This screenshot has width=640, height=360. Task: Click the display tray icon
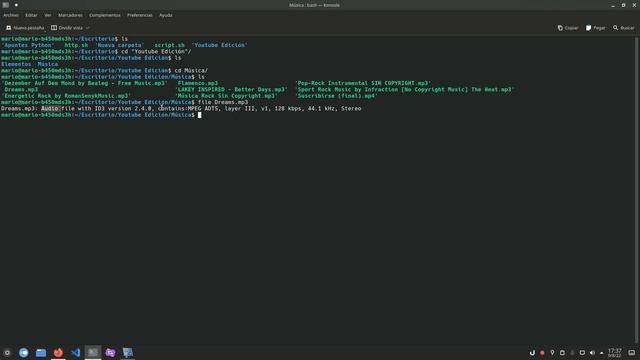click(582, 353)
